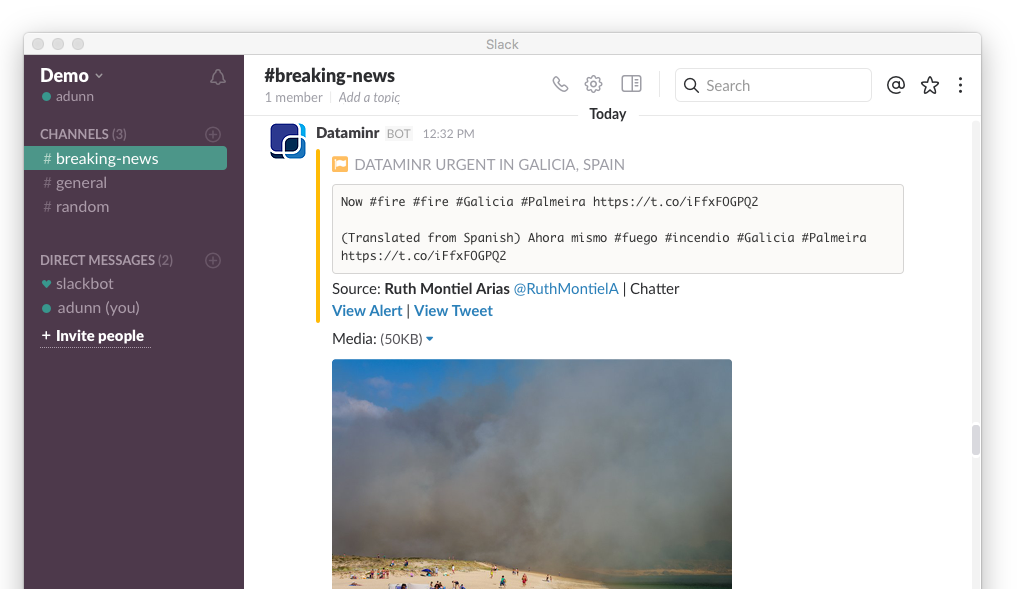
Task: Add a channel with the plus icon
Action: click(x=212, y=134)
